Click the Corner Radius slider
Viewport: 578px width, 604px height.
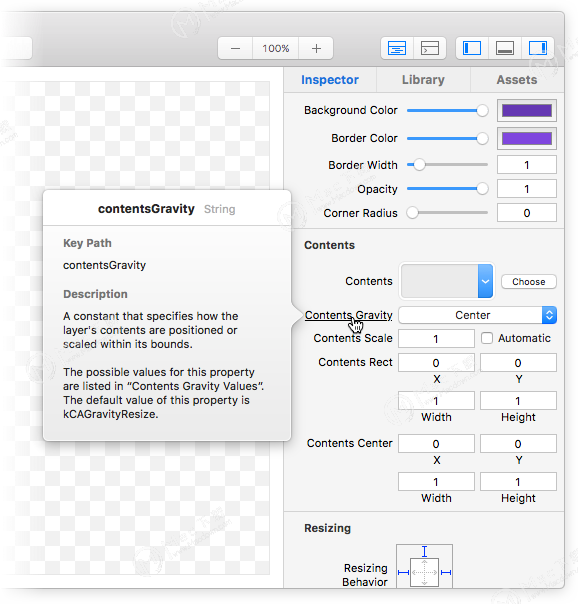click(x=447, y=213)
